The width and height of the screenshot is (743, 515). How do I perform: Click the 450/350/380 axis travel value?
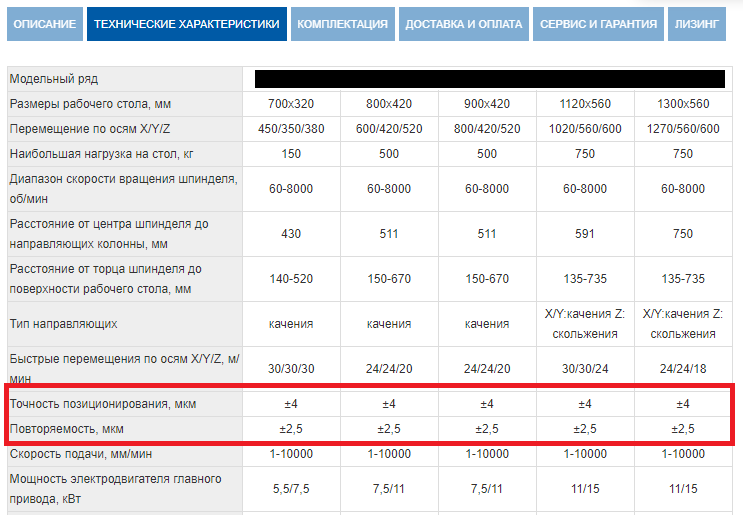coord(292,129)
